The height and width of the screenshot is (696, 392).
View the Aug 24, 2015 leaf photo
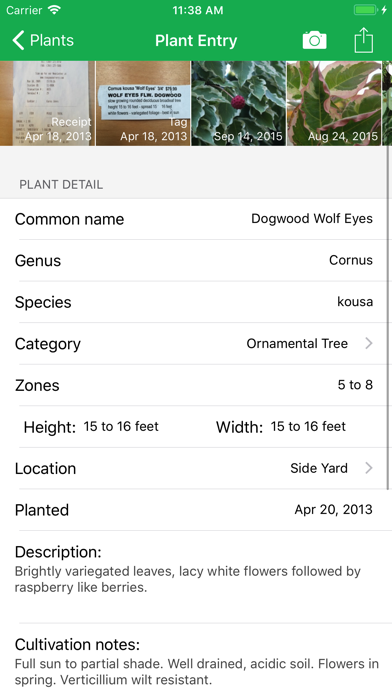click(334, 103)
